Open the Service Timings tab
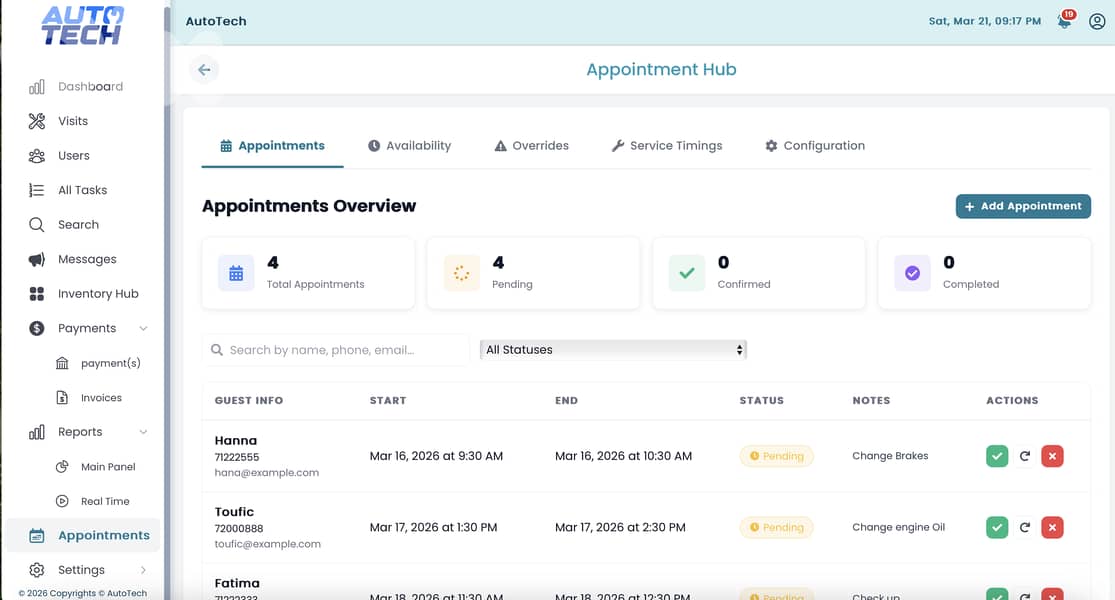The height and width of the screenshot is (600, 1115). click(x=667, y=145)
